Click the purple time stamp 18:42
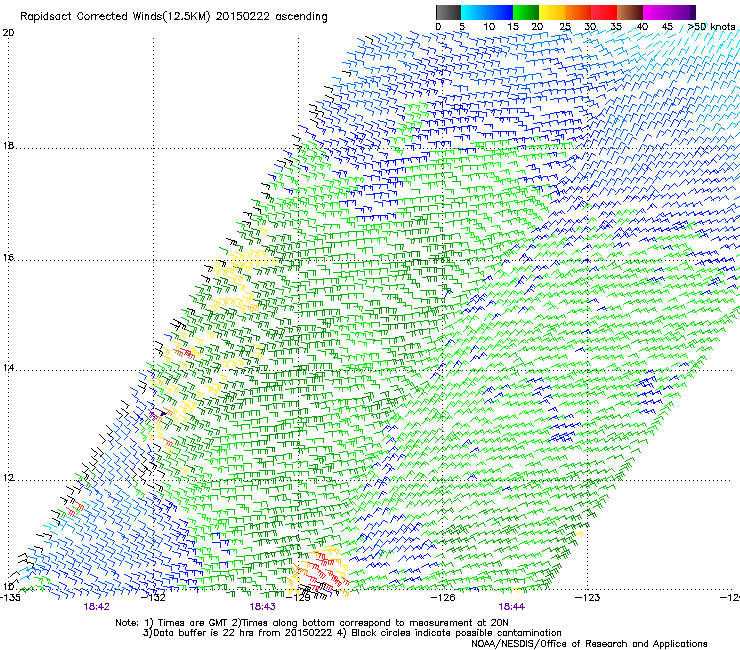This screenshot has height=650, width=740. coord(96,607)
